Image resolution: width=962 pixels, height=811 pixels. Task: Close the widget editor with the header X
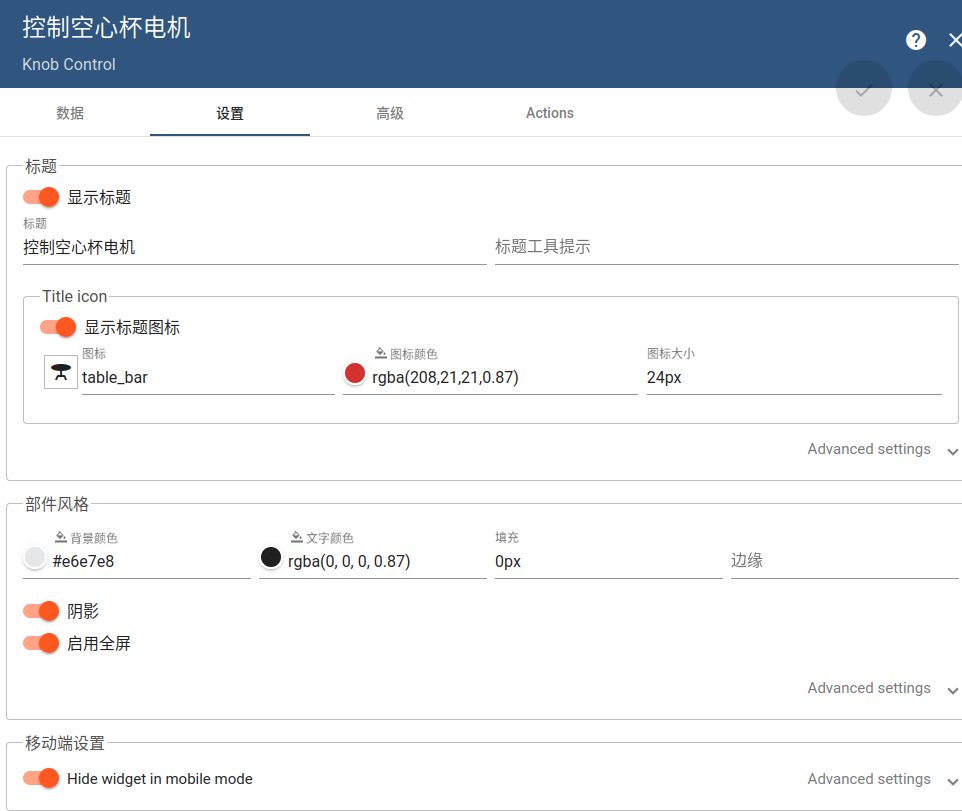tap(955, 40)
